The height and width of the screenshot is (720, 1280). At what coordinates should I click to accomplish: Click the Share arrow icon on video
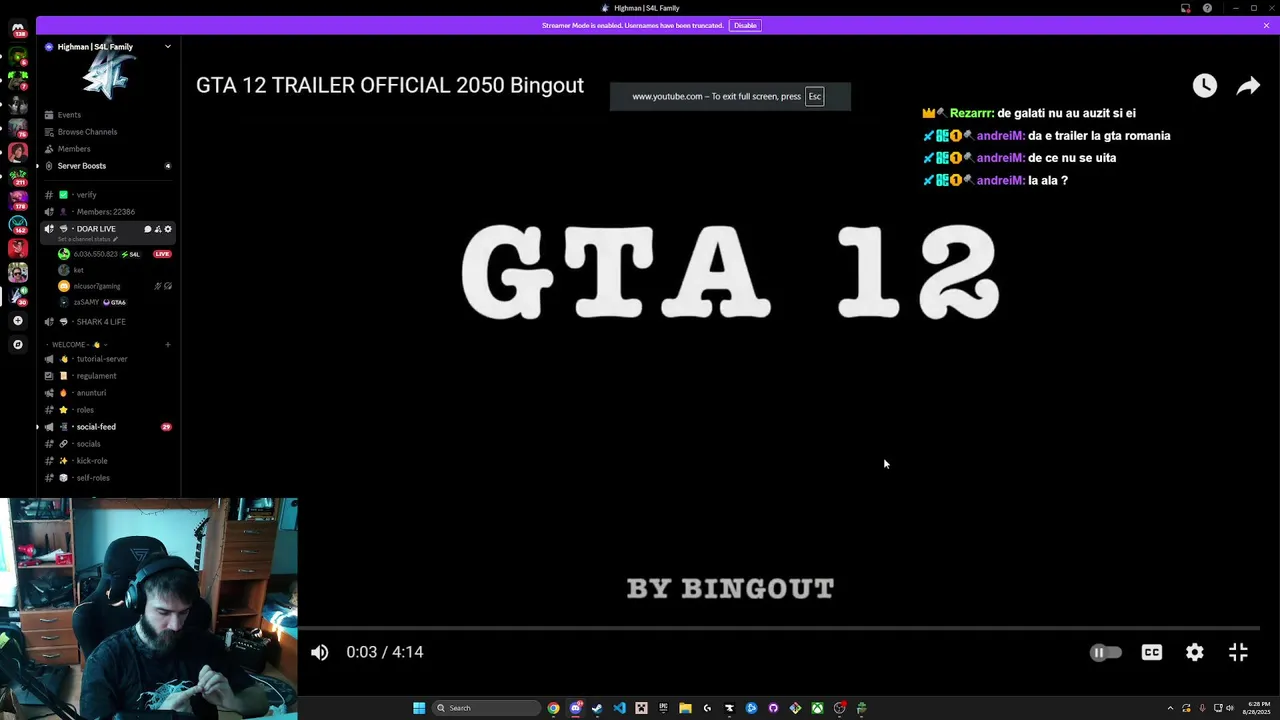[x=1248, y=86]
